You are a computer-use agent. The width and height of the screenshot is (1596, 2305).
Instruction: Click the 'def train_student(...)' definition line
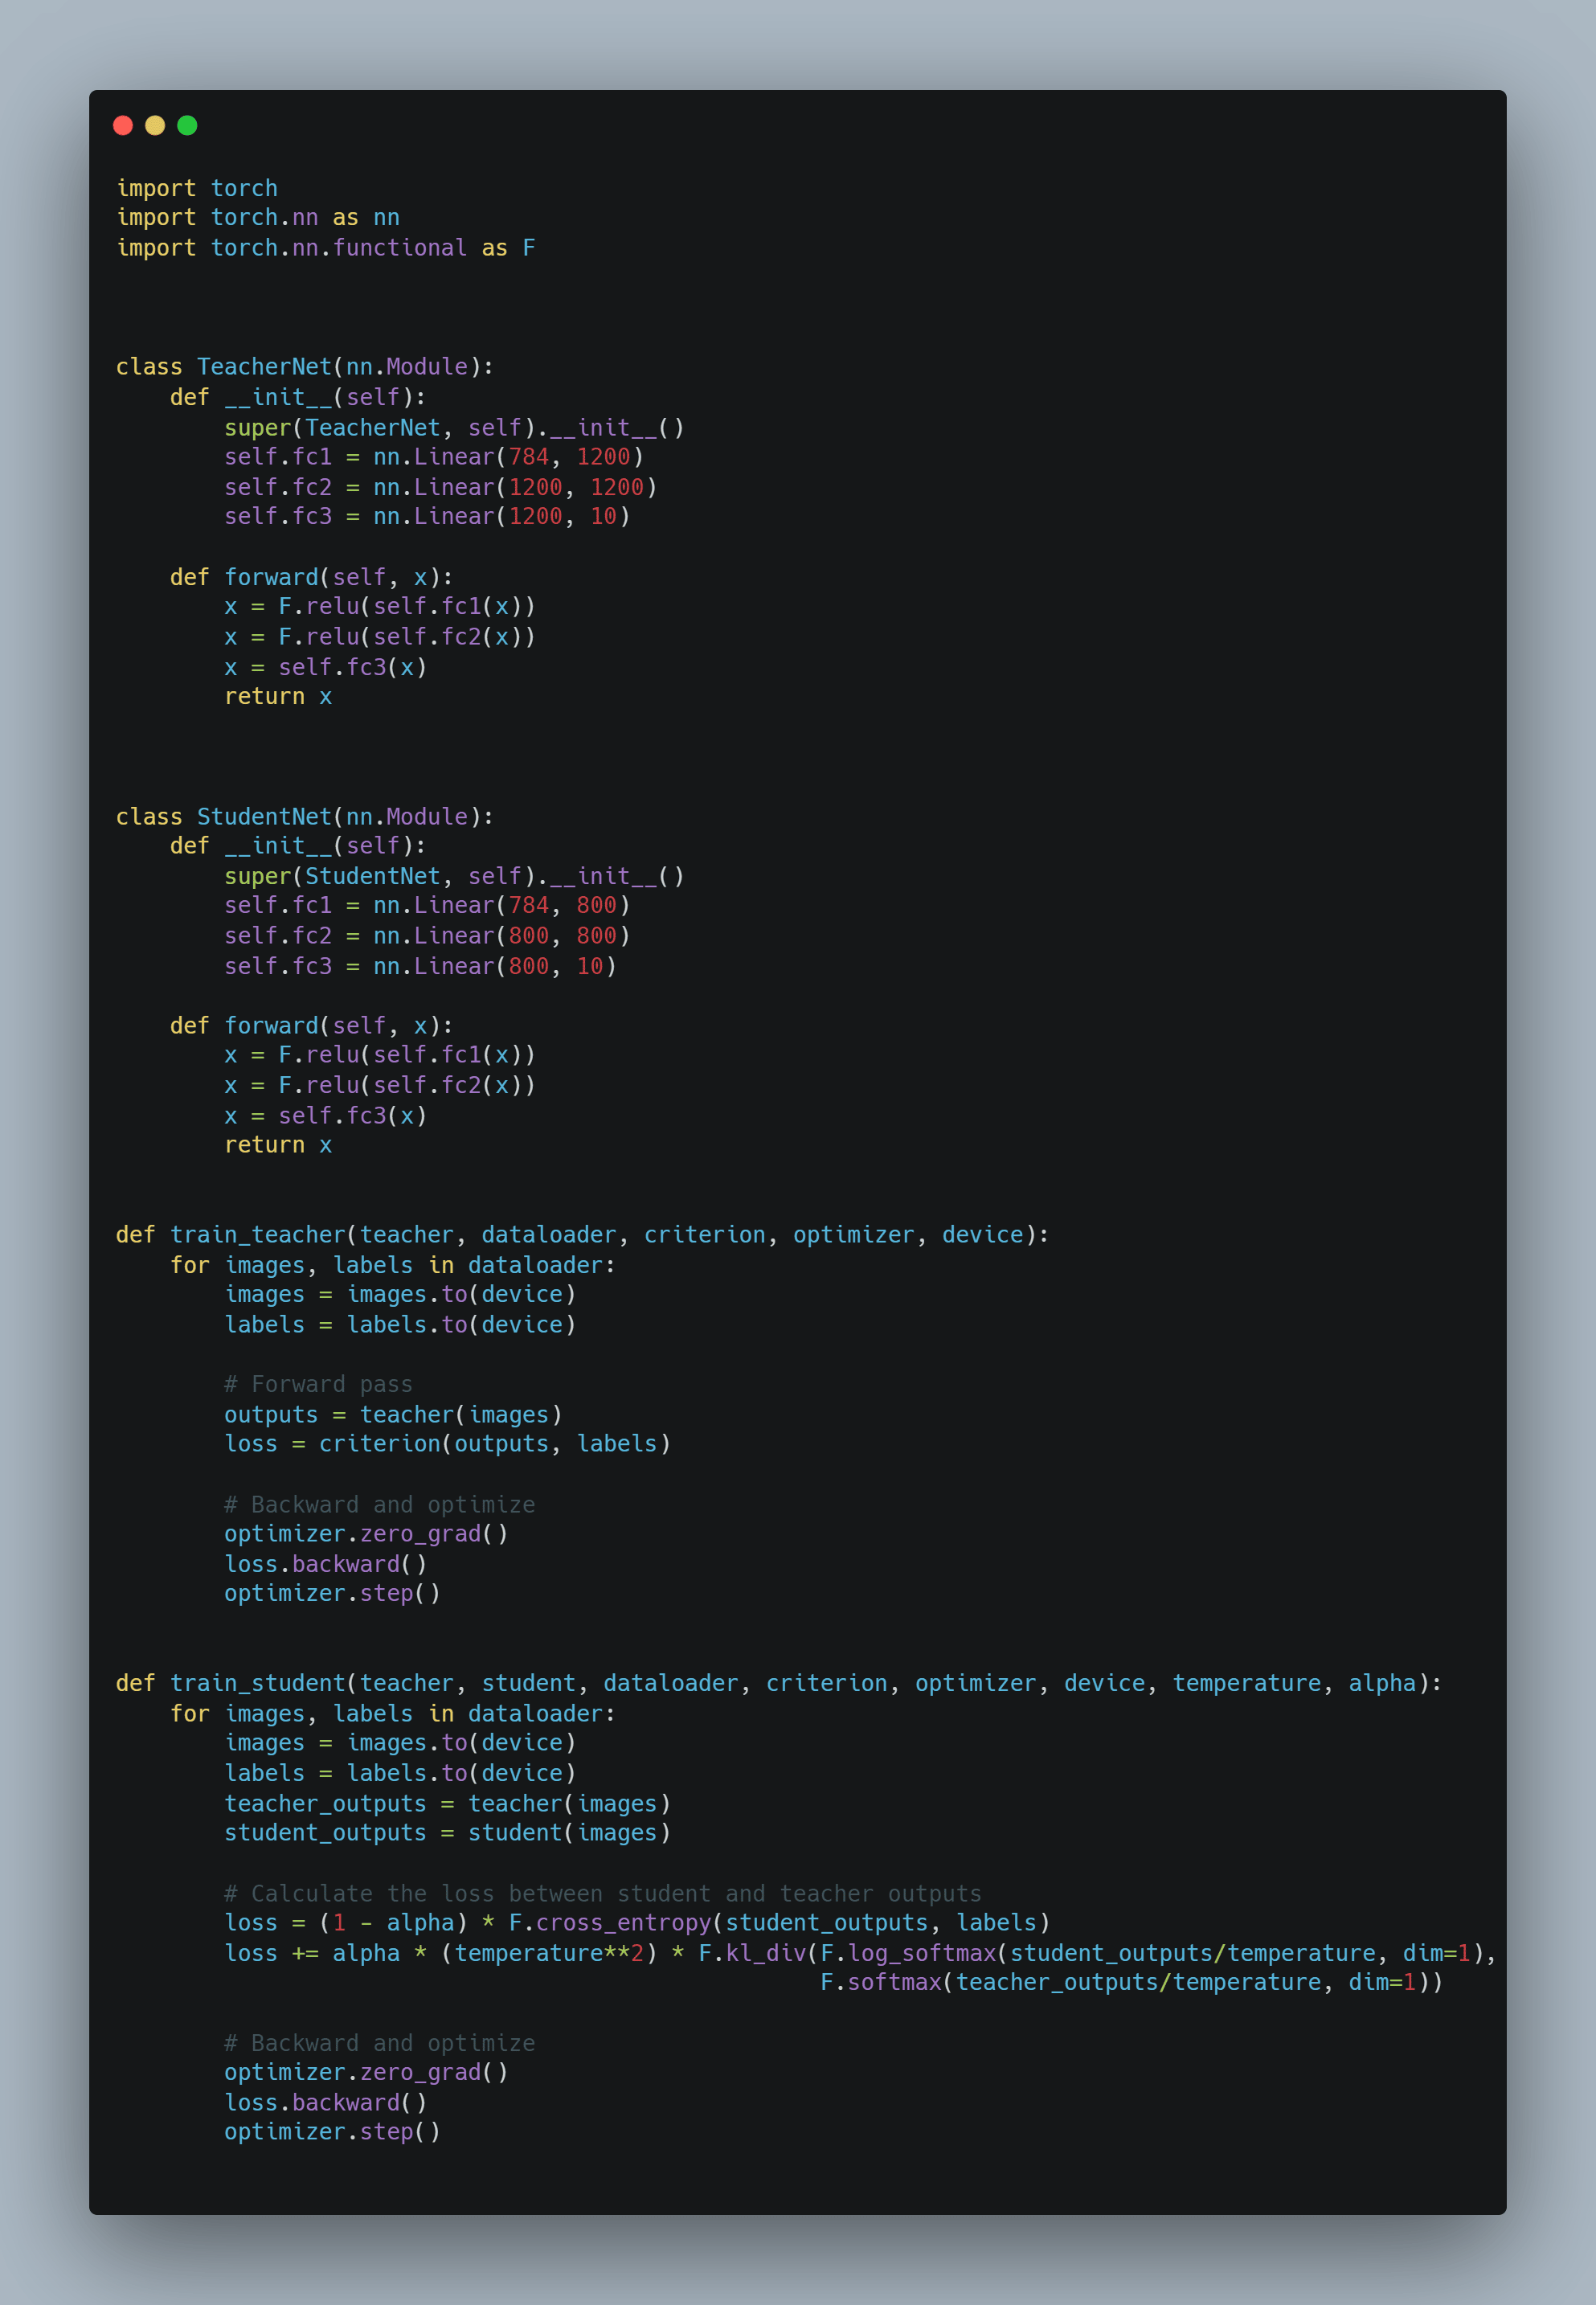click(779, 1683)
